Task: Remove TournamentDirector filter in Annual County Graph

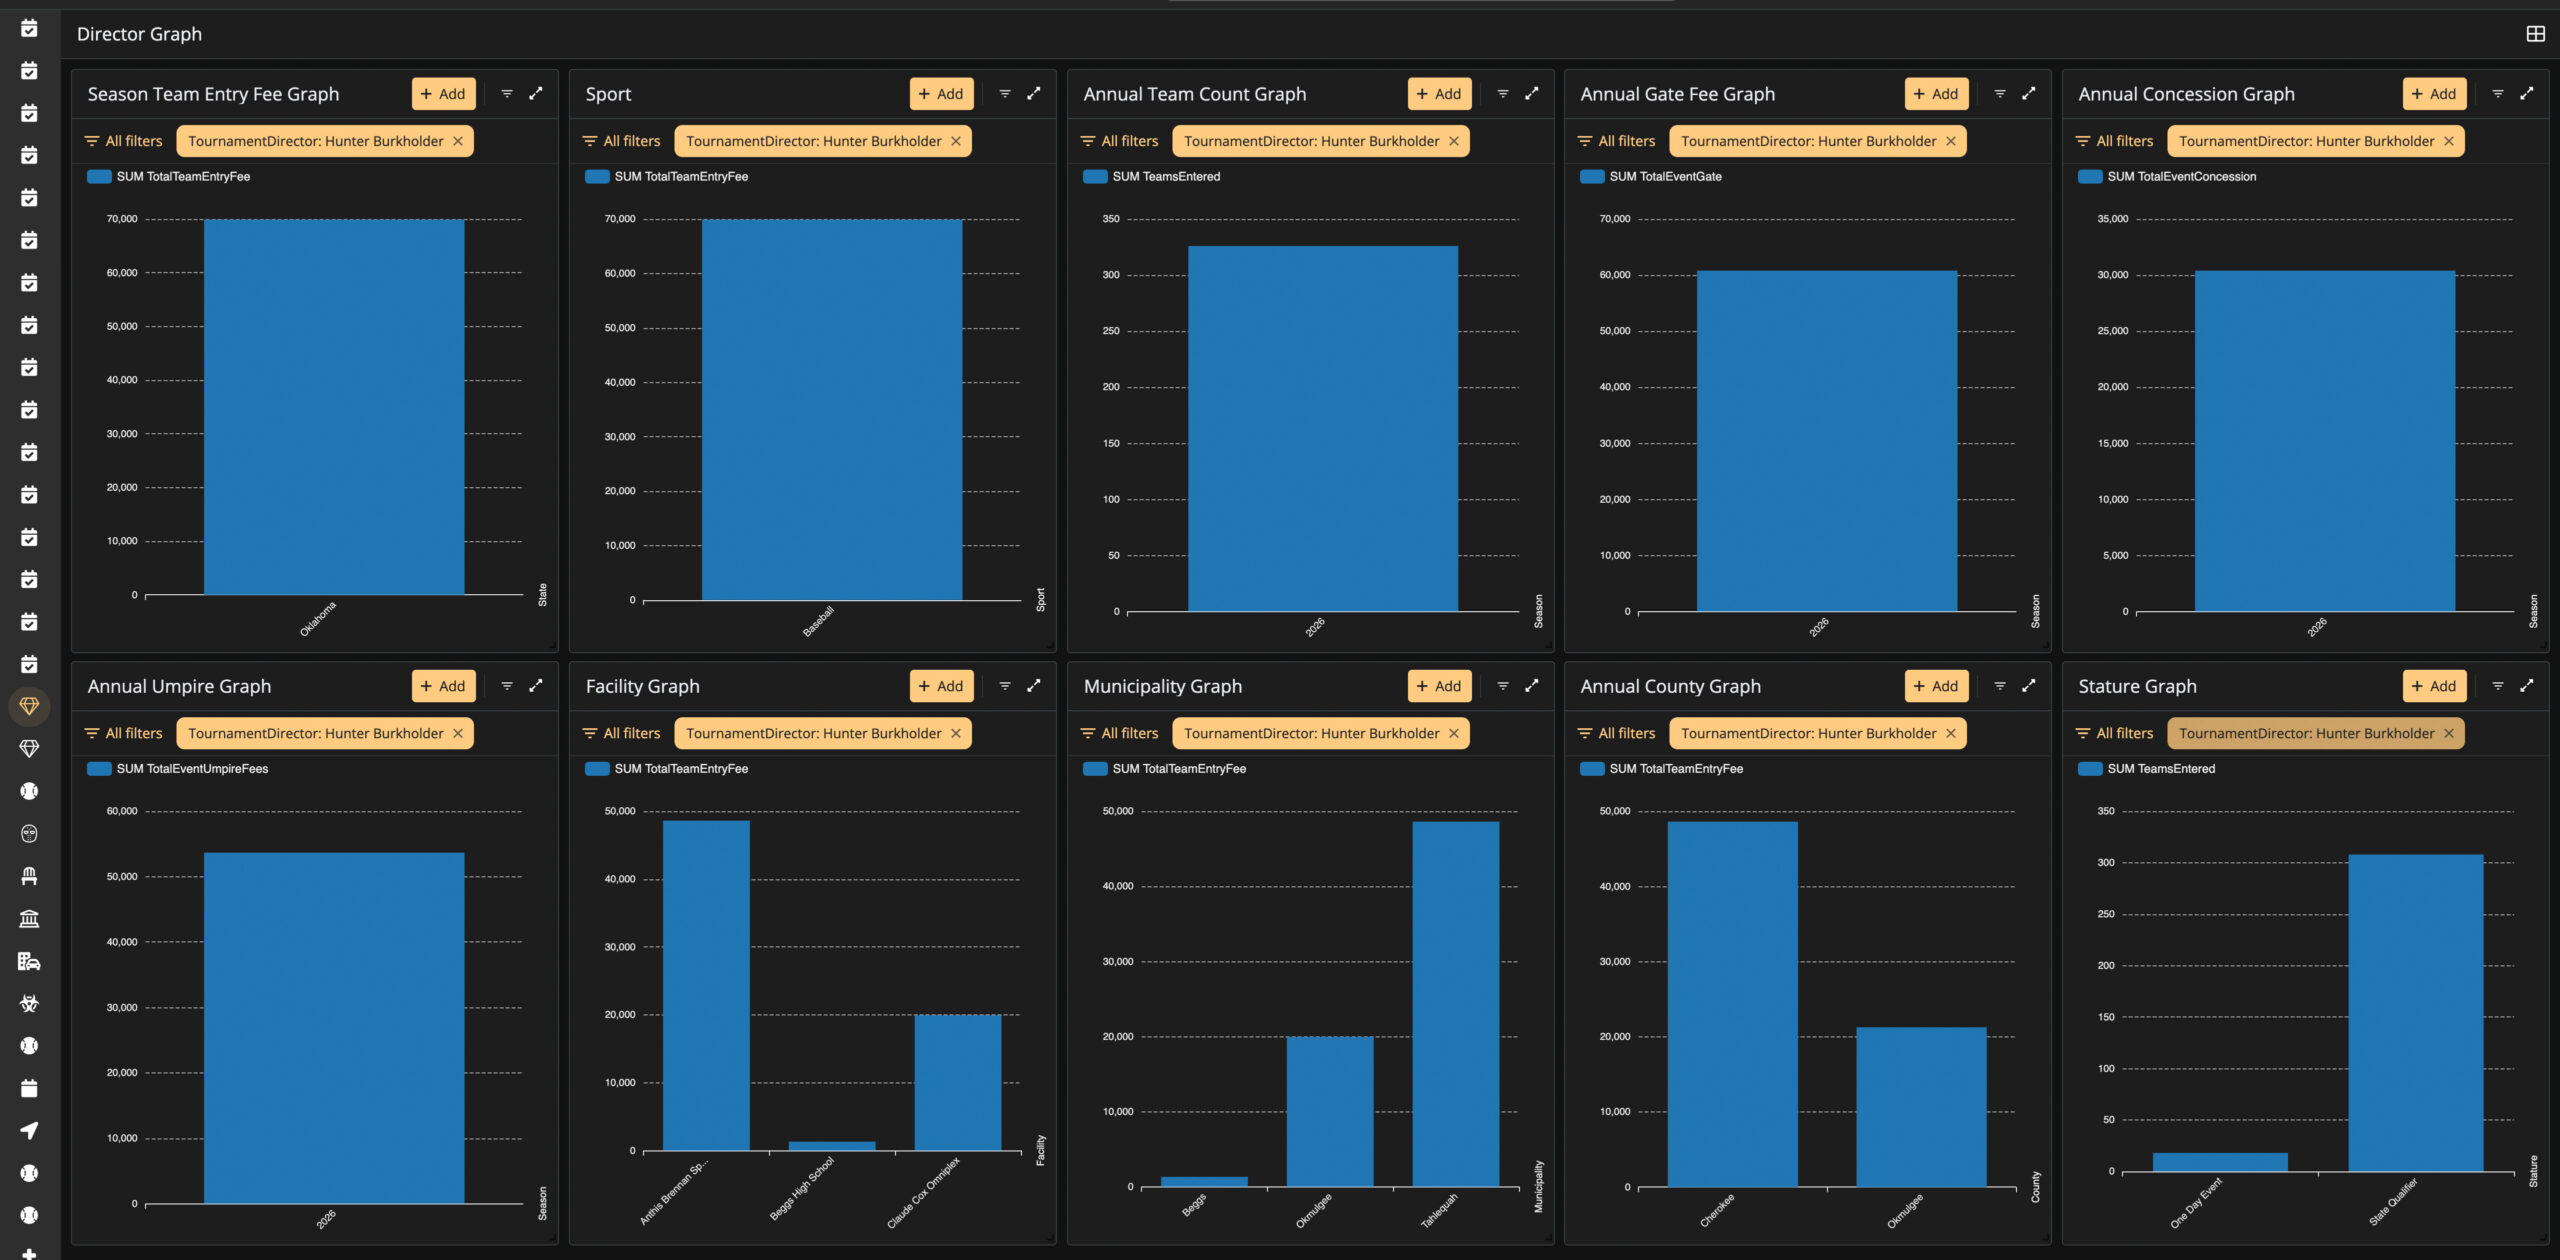Action: click(1951, 733)
